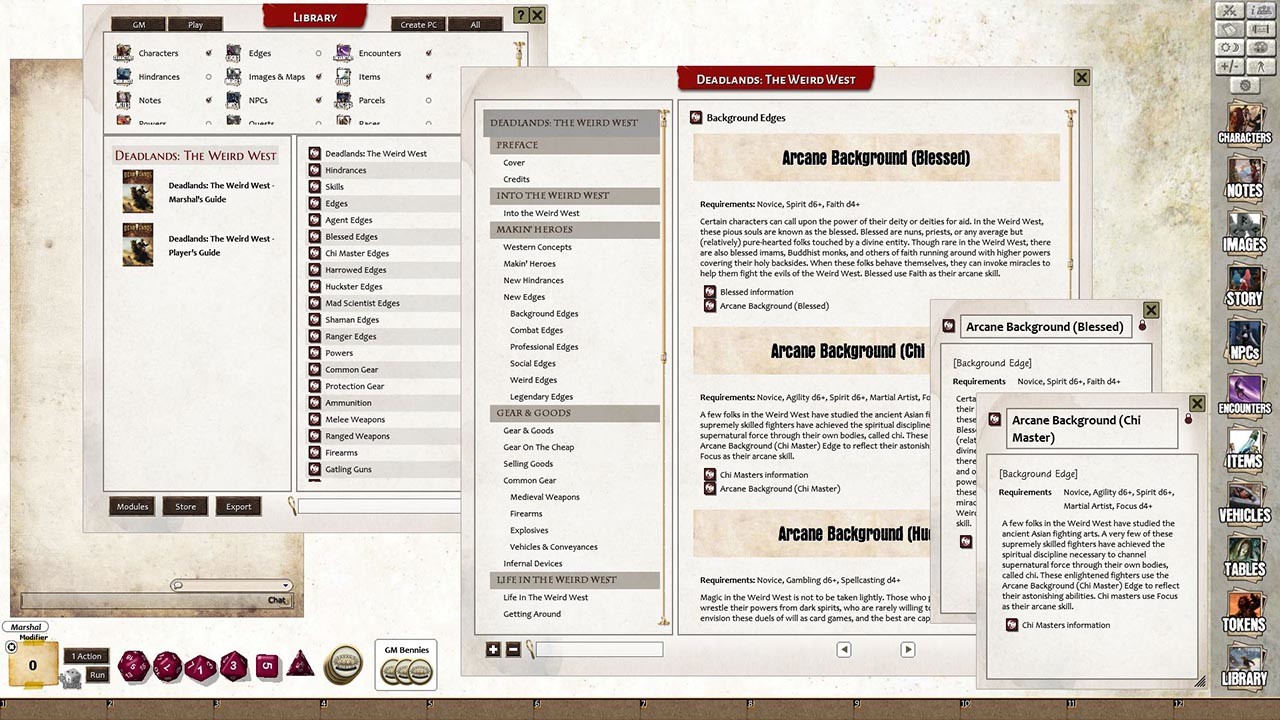The image size is (1280, 720).
Task: Enable the Parcels checkbox in the Library
Action: [x=427, y=100]
